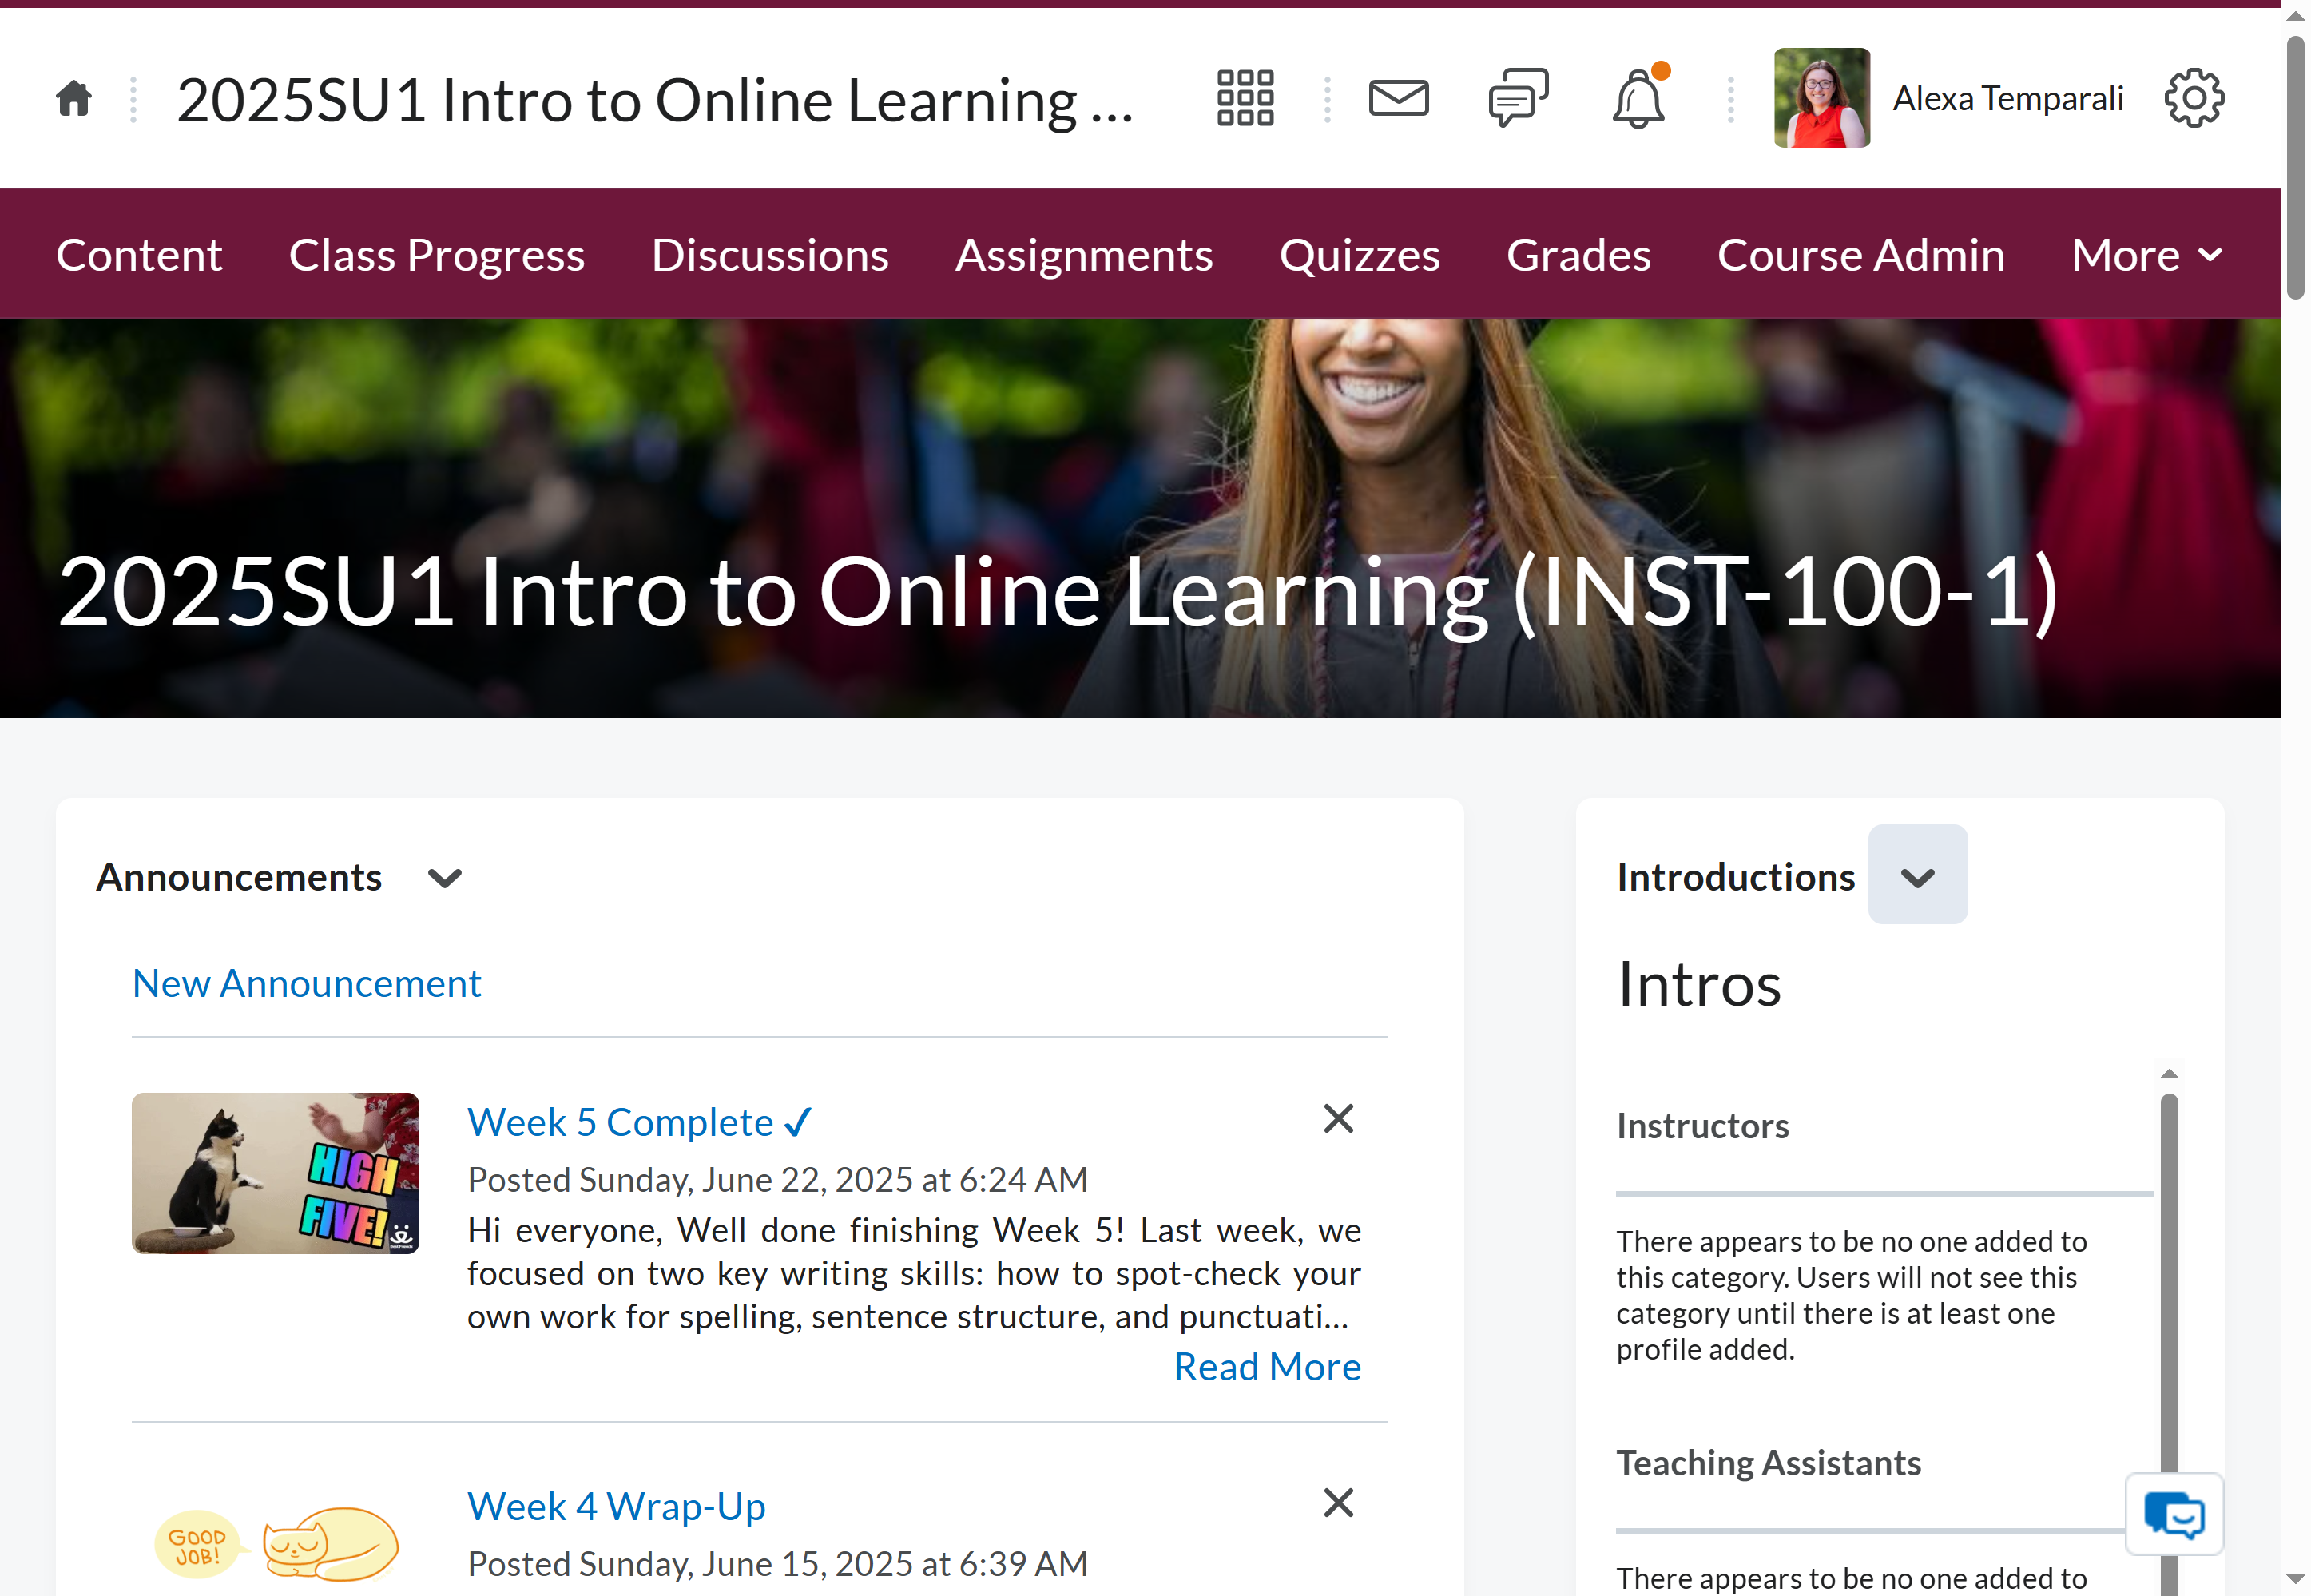Click the Announcements widget heading
The height and width of the screenshot is (1596, 2311).
click(239, 877)
